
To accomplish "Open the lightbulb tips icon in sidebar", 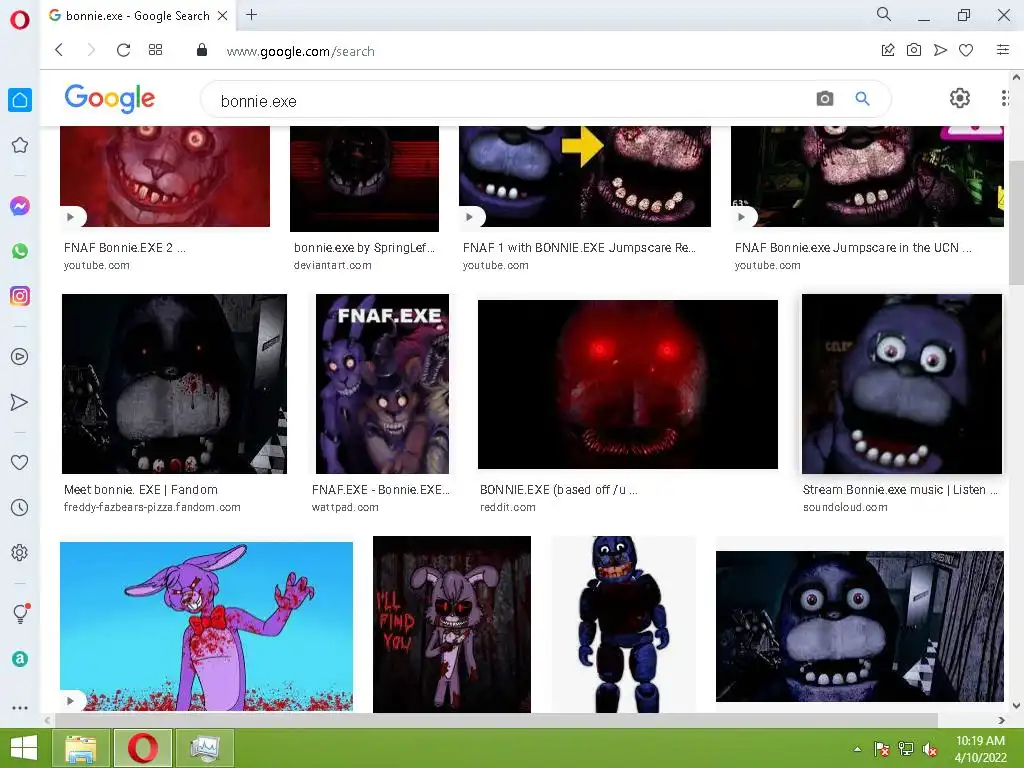I will pyautogui.click(x=21, y=613).
